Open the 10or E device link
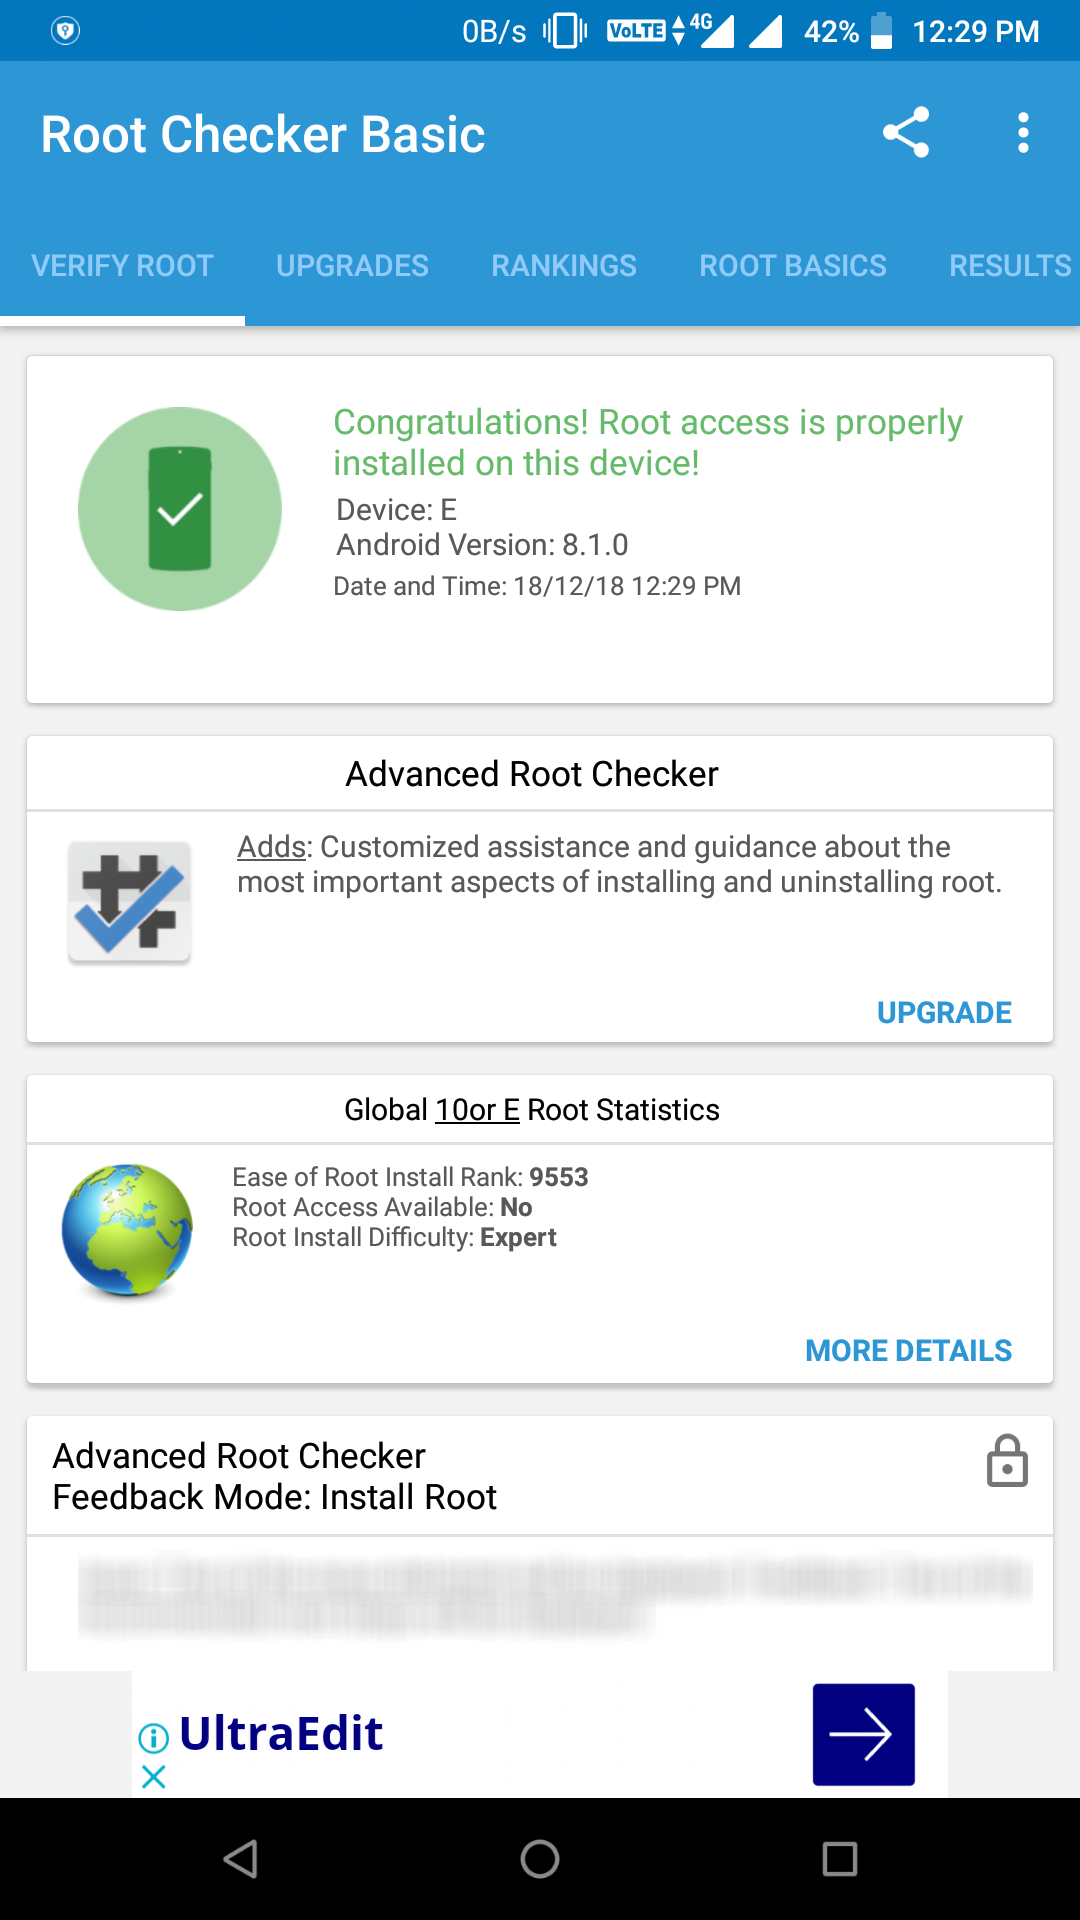The height and width of the screenshot is (1920, 1080). tap(478, 1110)
